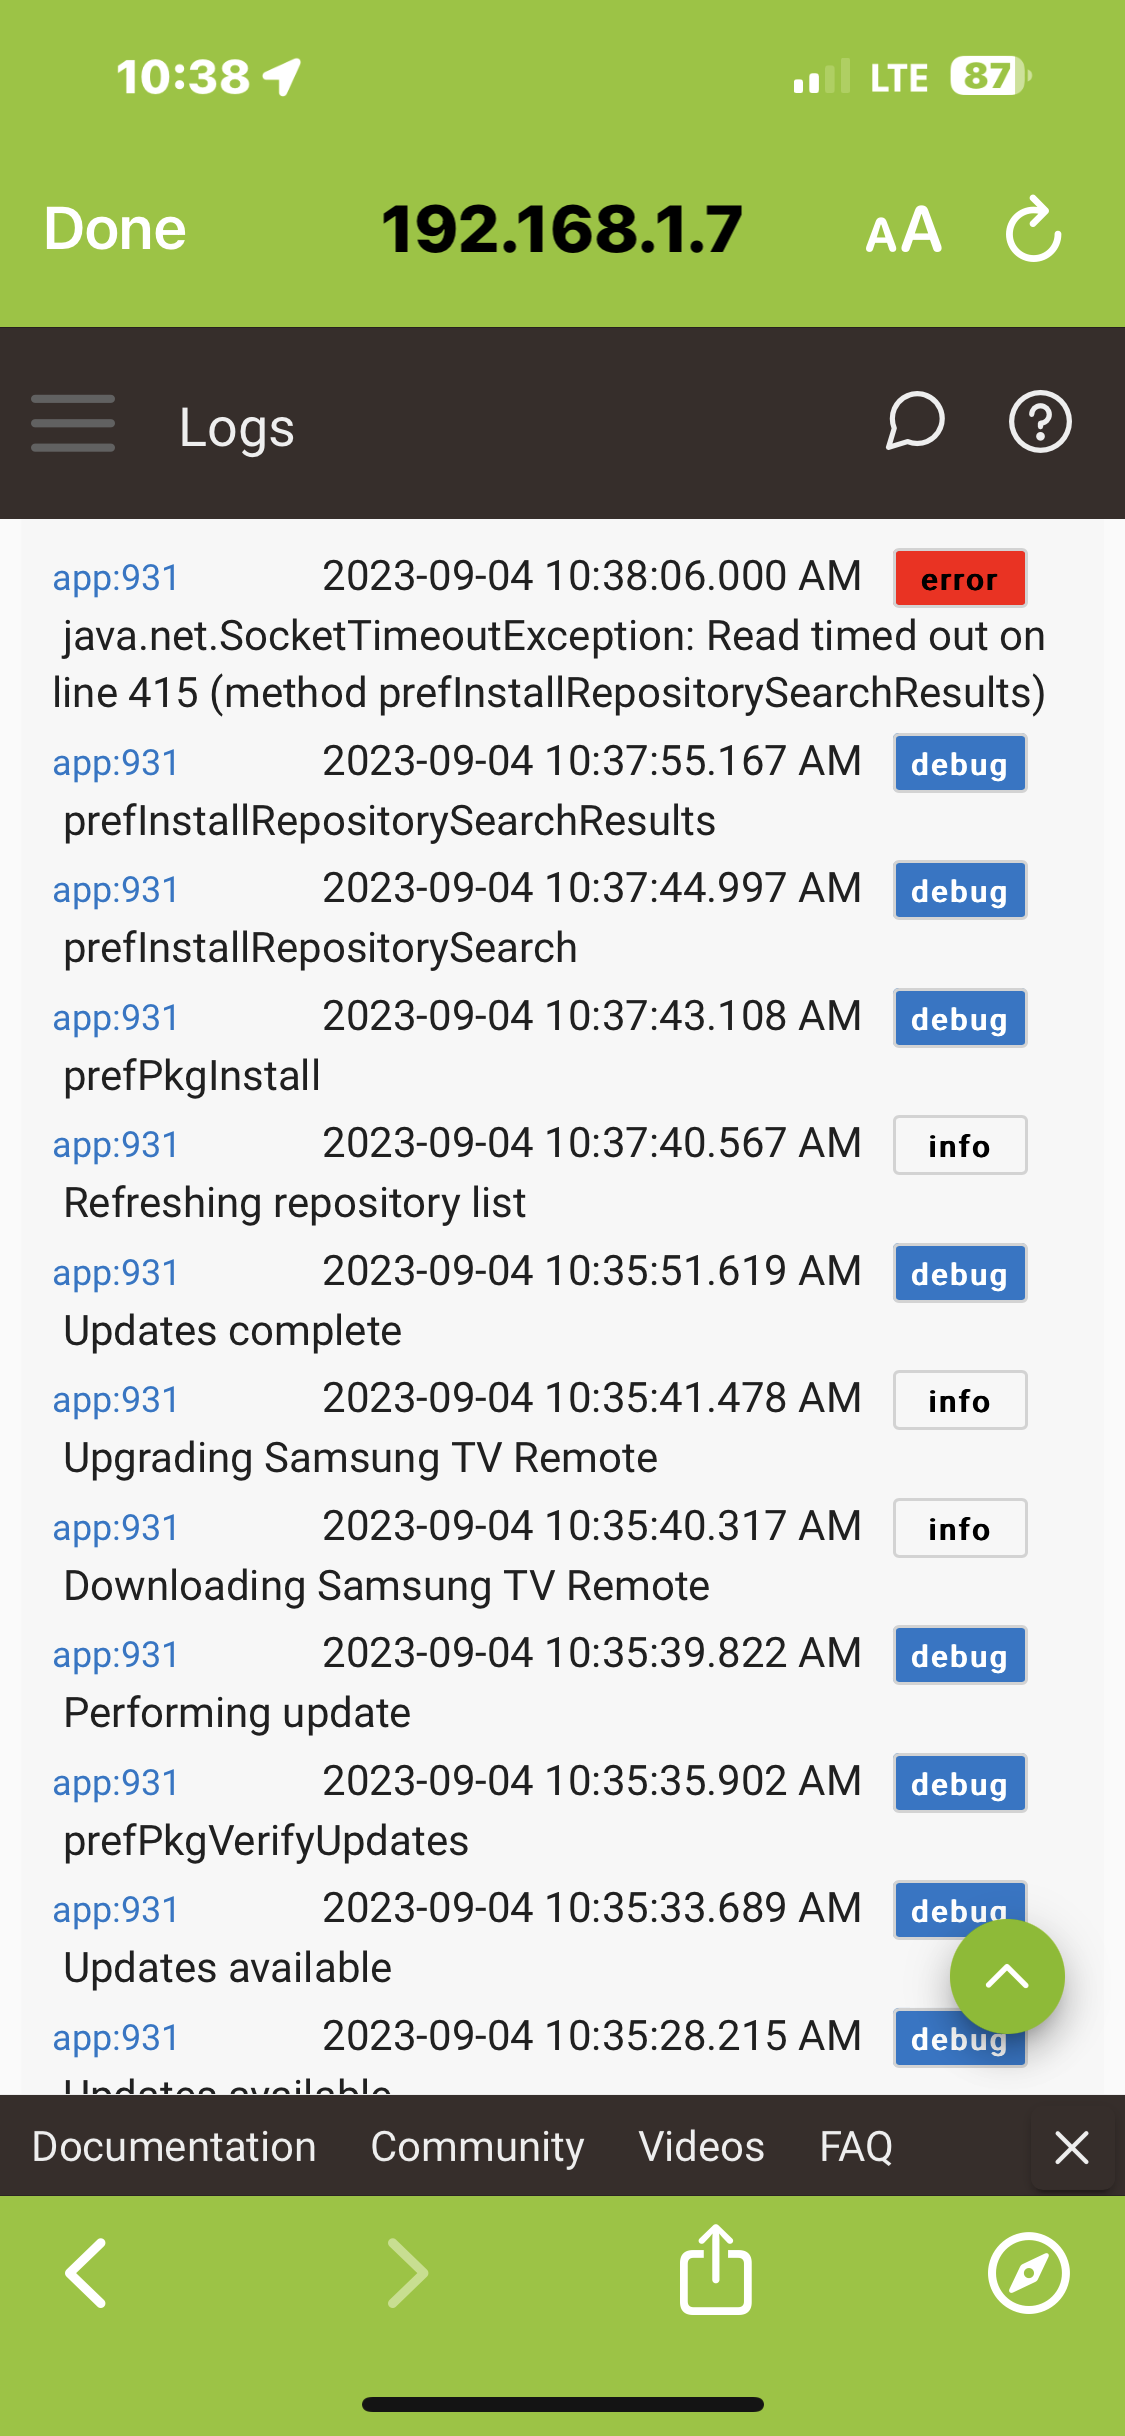
Task: Open in Safari compass icon
Action: [1029, 2273]
